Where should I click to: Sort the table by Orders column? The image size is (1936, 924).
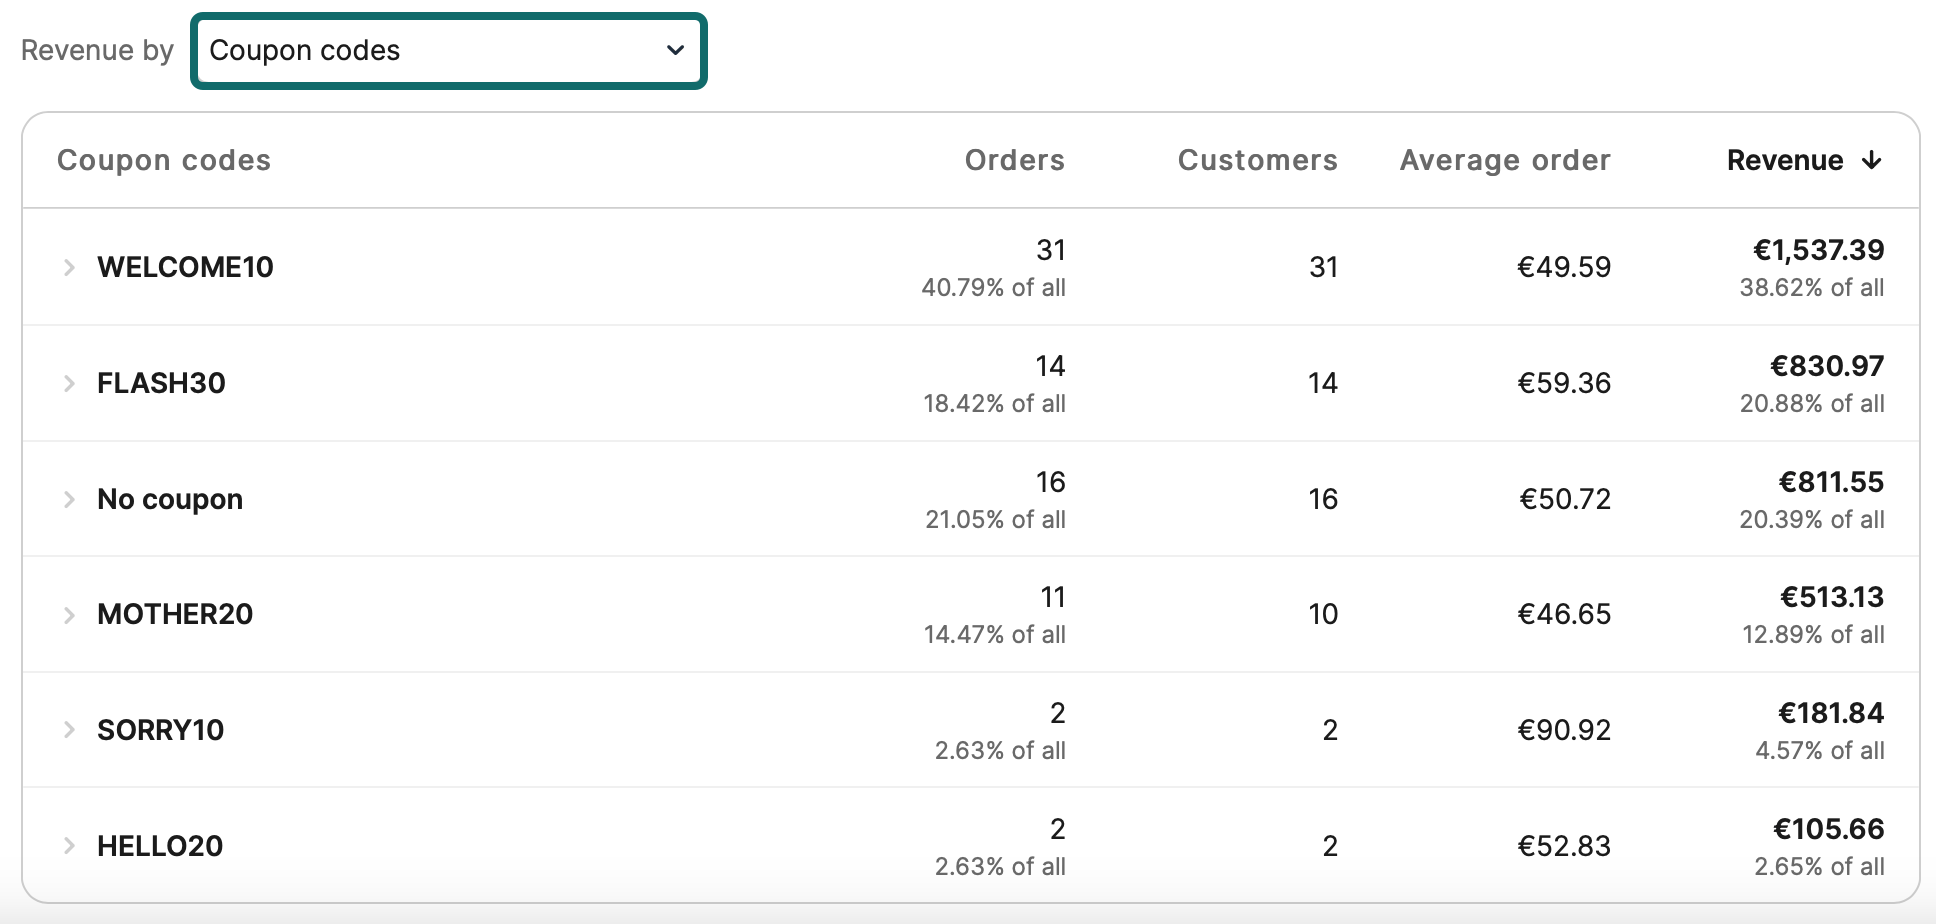point(1014,160)
